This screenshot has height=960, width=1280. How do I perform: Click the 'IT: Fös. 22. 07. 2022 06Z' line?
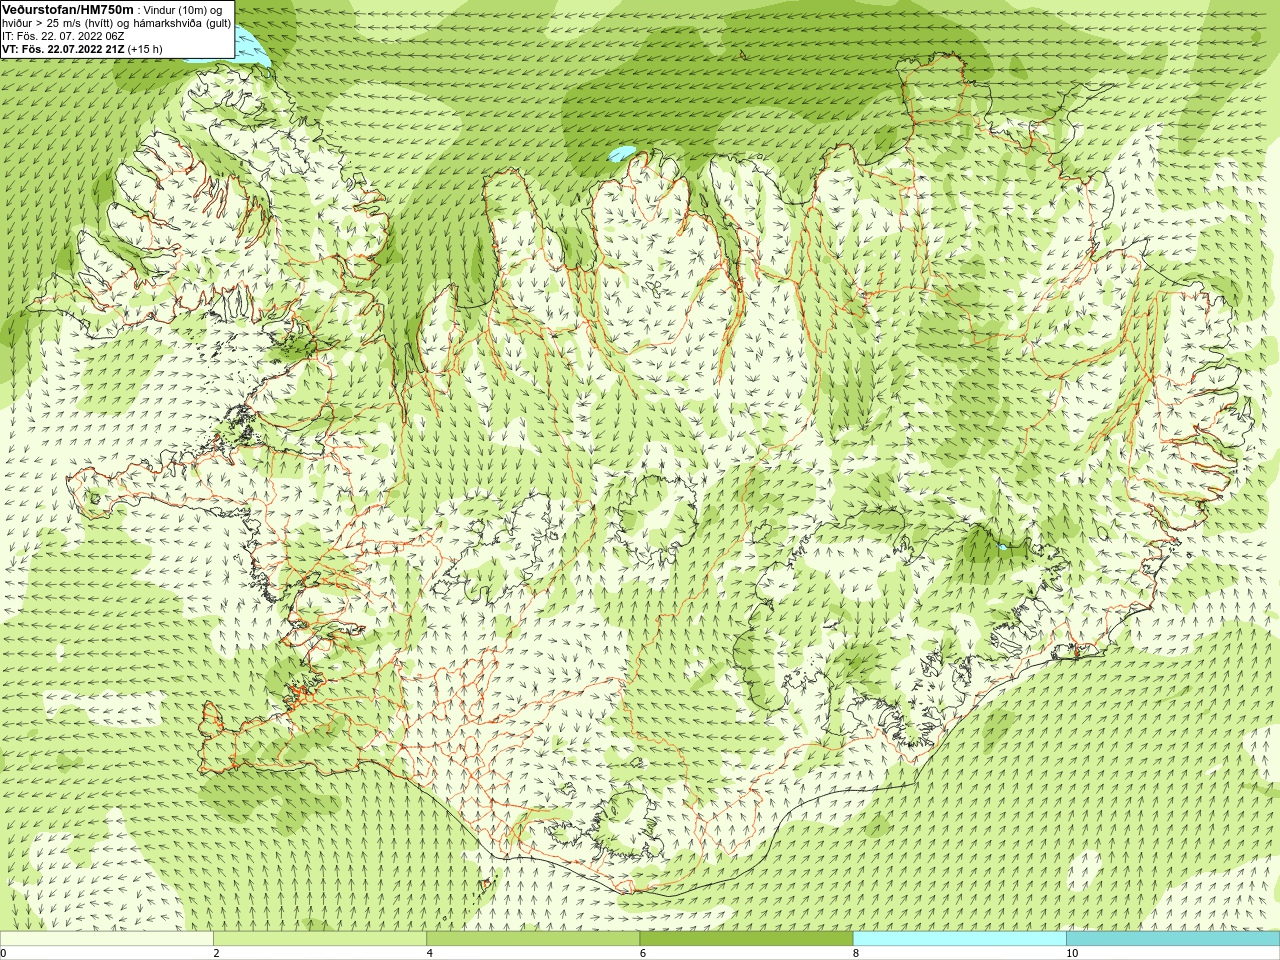(x=63, y=36)
